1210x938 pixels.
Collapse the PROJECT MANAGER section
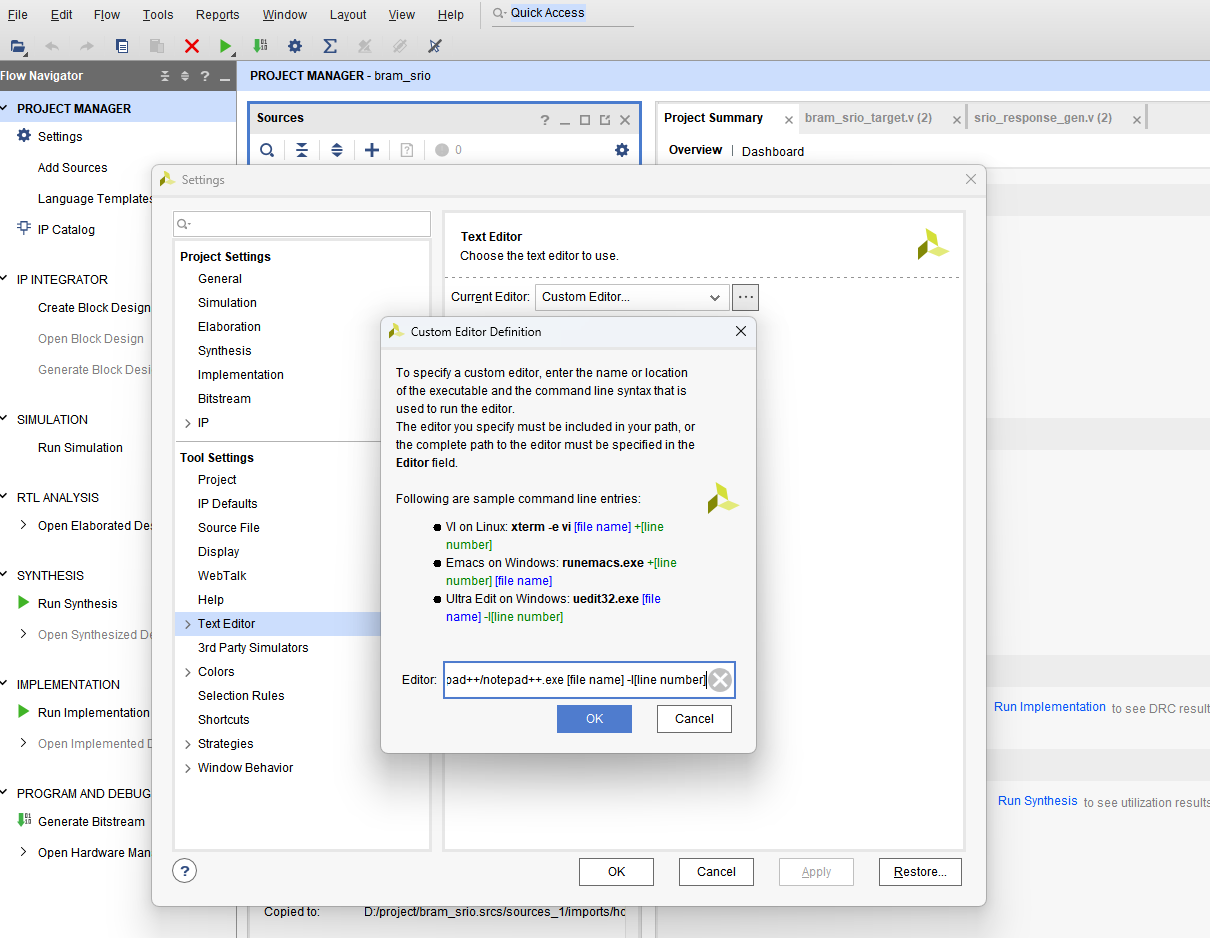5,108
